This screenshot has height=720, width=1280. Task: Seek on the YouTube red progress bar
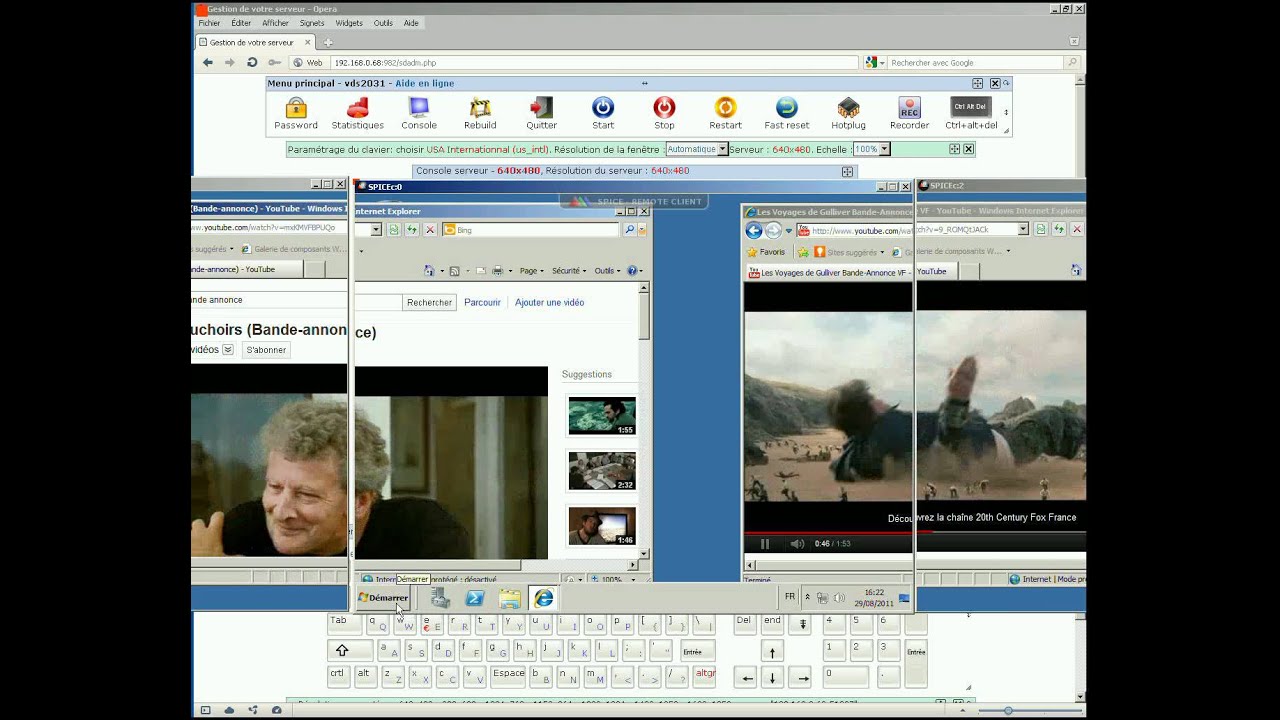(x=828, y=533)
